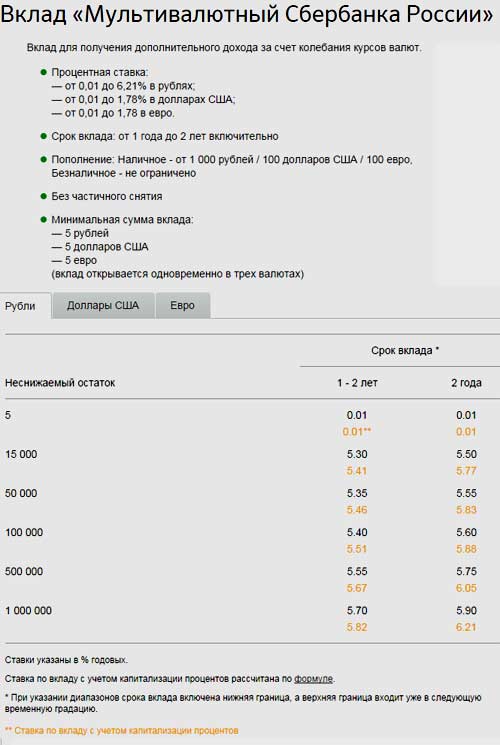500x745 pixels.
Task: Click the 1 - 2 лет column header
Action: tap(357, 383)
